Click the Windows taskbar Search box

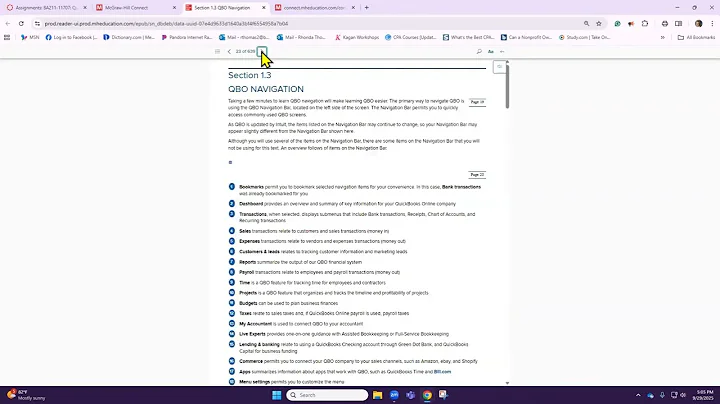click(327, 395)
